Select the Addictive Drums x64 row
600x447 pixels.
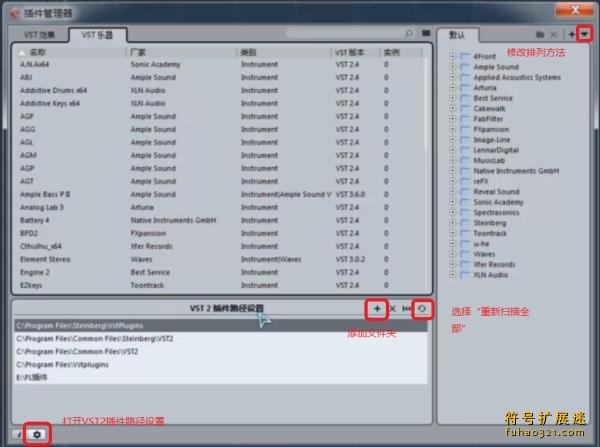click(x=220, y=90)
